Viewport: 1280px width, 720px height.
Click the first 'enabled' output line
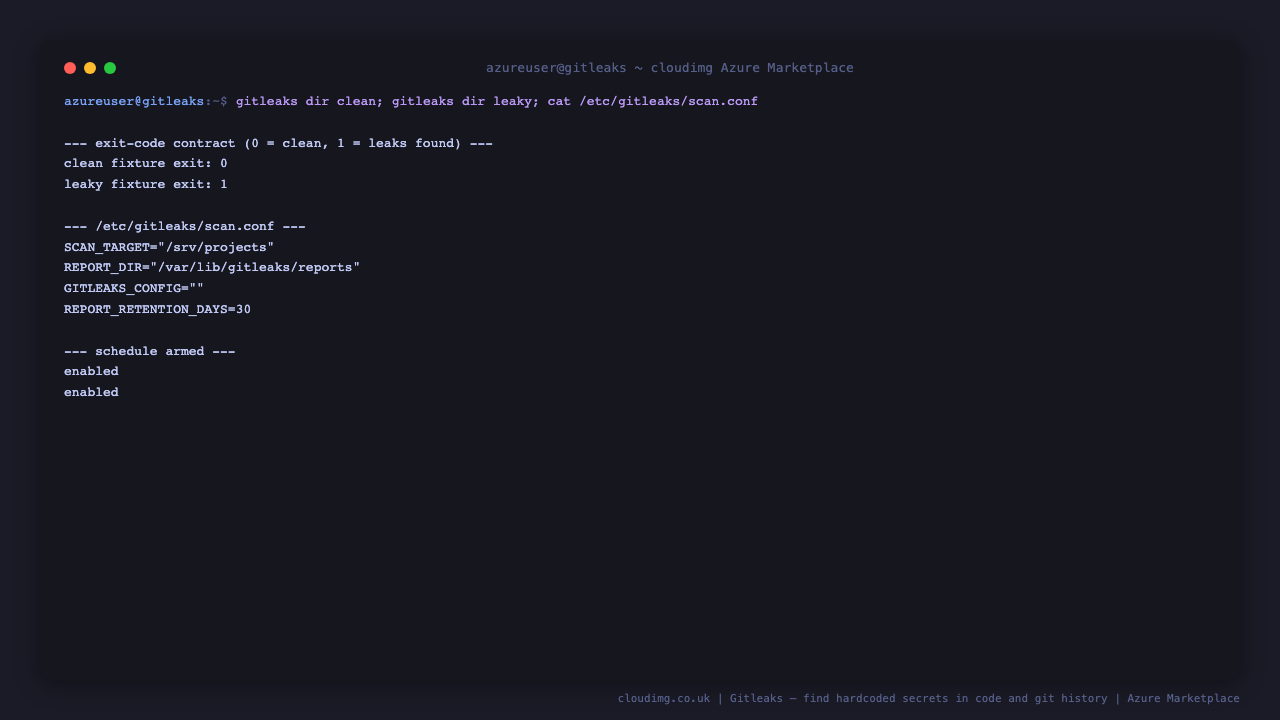coord(91,372)
